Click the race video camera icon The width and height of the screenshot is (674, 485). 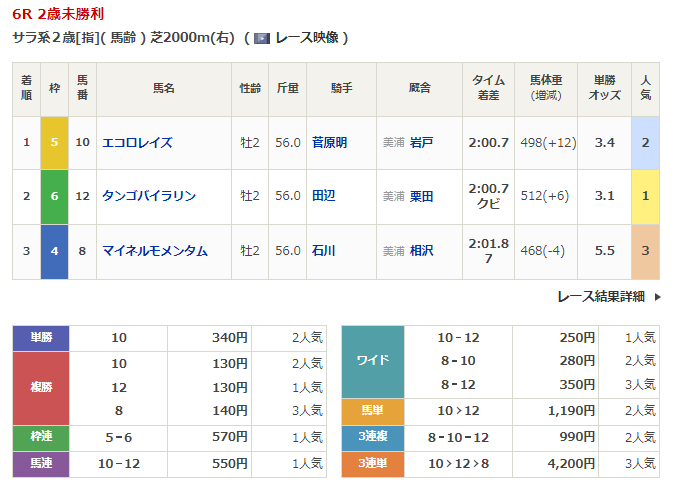tap(261, 38)
